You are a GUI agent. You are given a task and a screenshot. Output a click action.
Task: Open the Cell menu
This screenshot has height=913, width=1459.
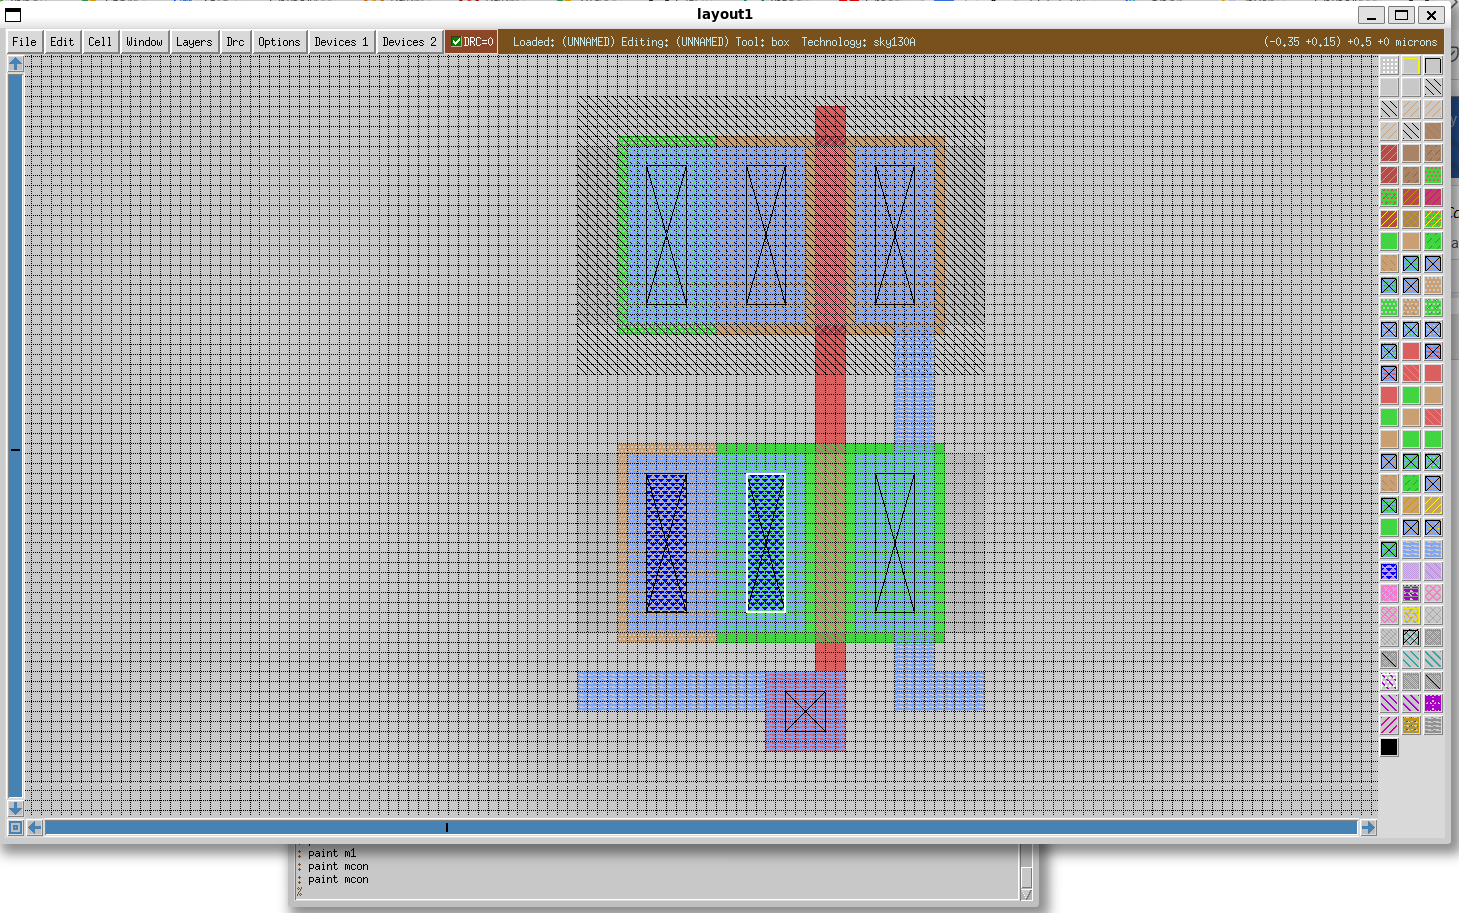click(x=100, y=42)
